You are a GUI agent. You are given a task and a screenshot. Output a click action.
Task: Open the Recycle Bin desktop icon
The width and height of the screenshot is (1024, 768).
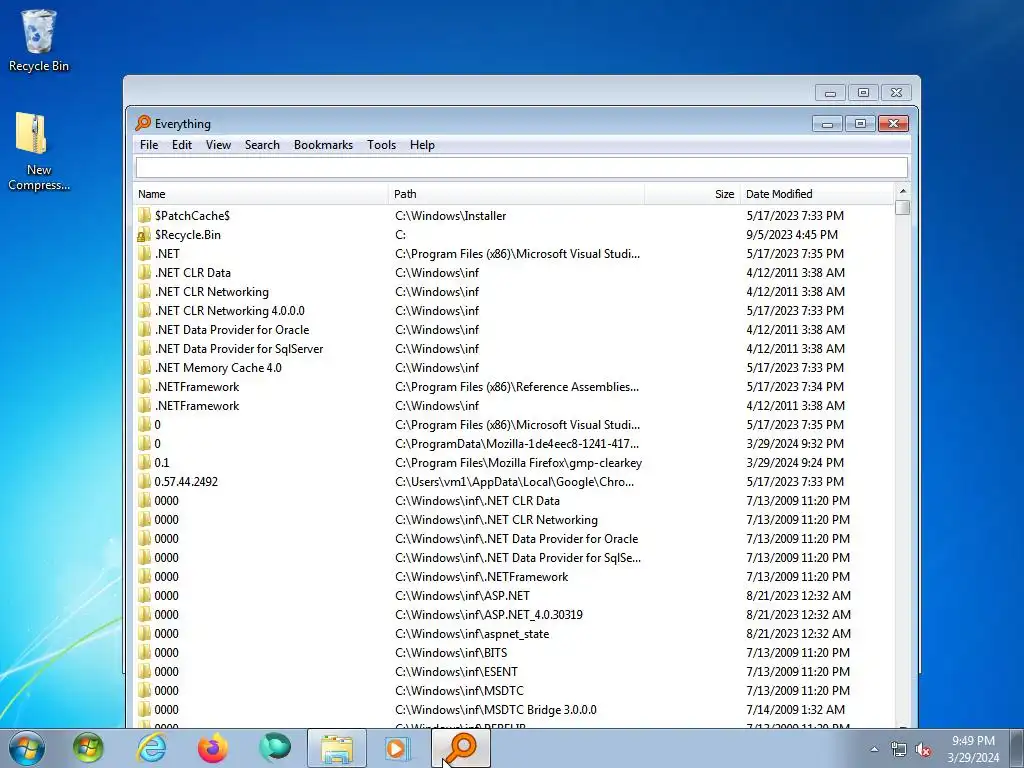[x=39, y=40]
